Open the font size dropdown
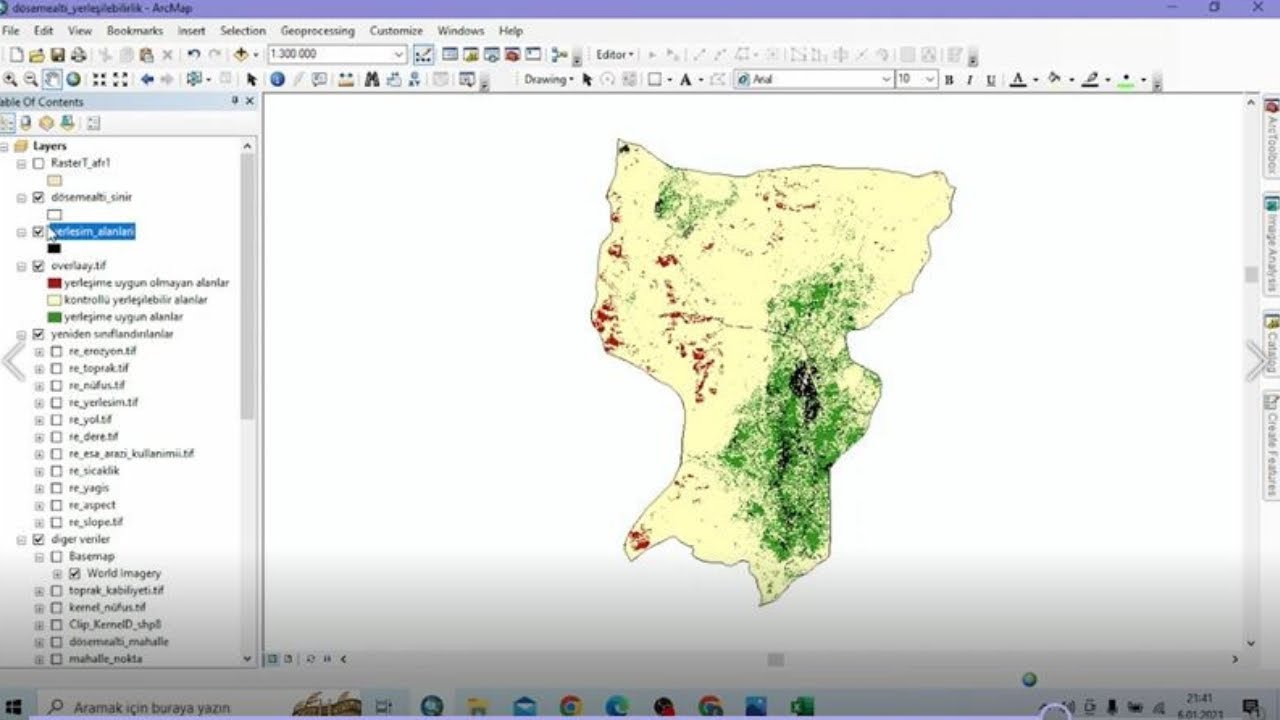Image resolution: width=1280 pixels, height=720 pixels. click(930, 80)
